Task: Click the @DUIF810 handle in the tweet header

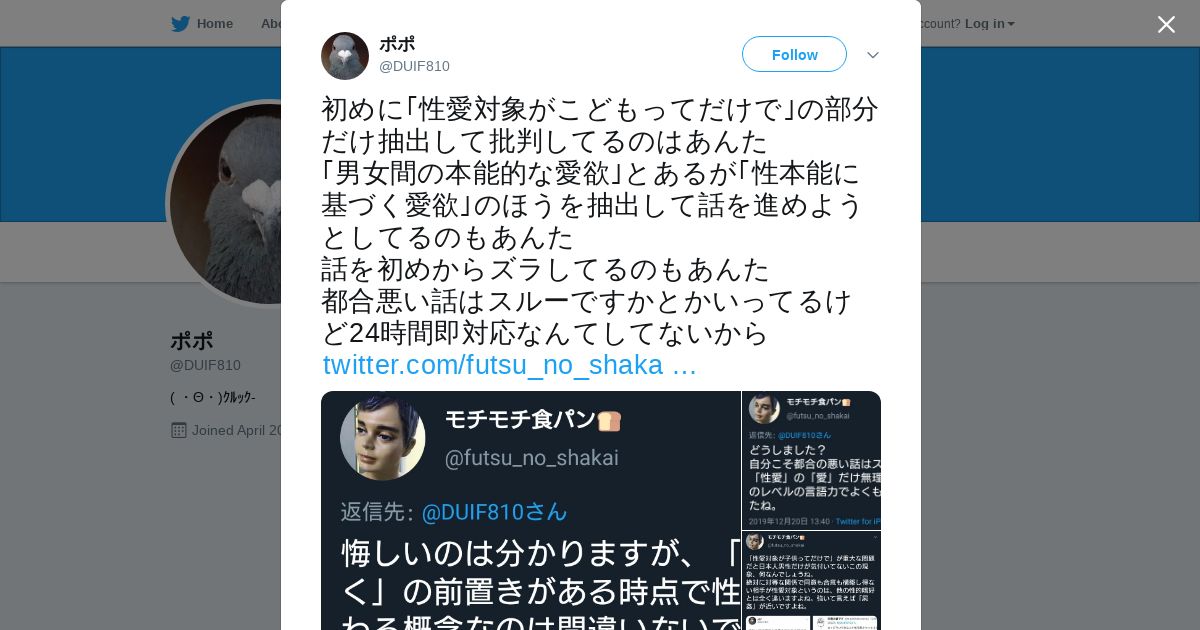Action: [x=414, y=66]
